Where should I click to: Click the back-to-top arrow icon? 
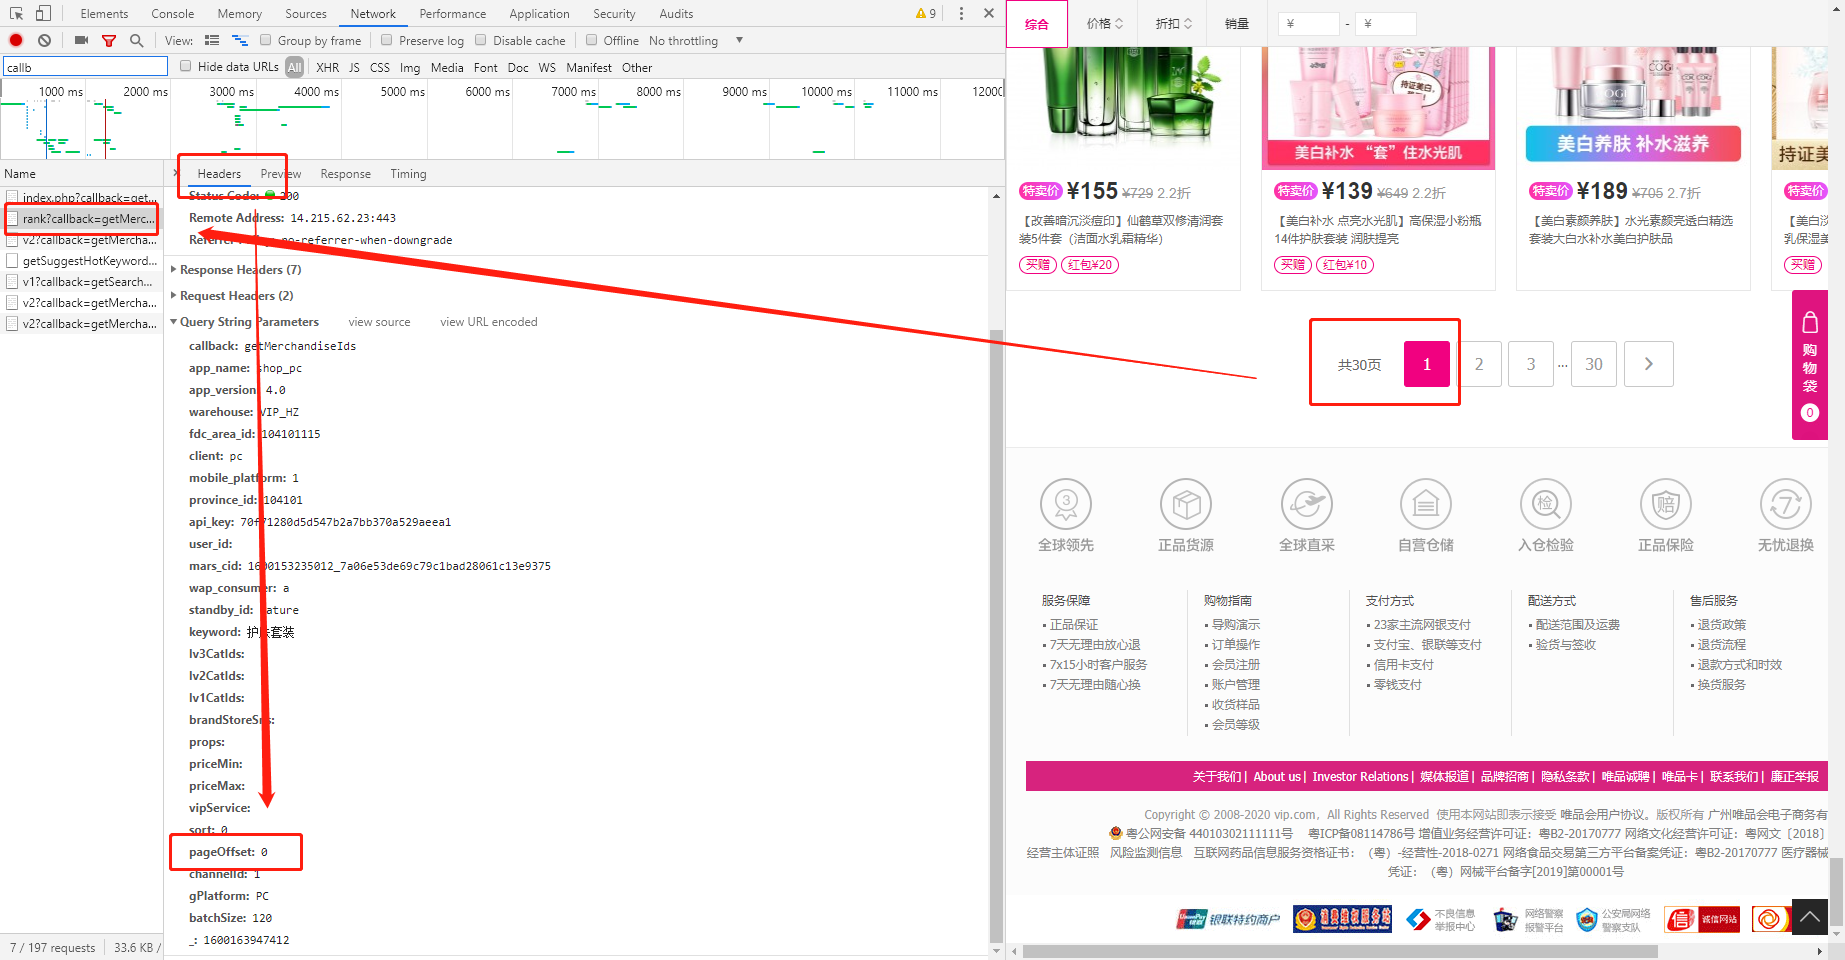[1810, 916]
